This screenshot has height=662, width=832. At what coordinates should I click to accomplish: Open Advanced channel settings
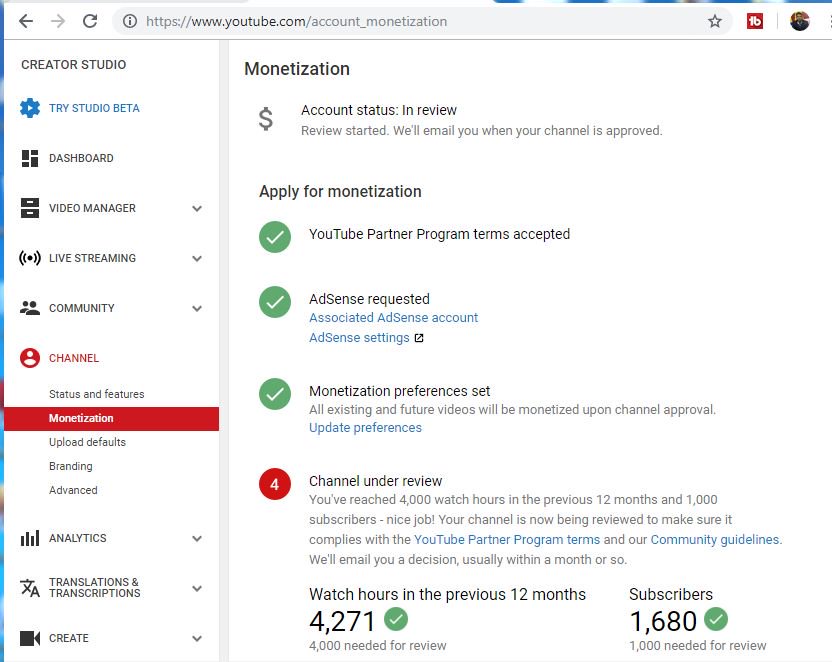[73, 490]
